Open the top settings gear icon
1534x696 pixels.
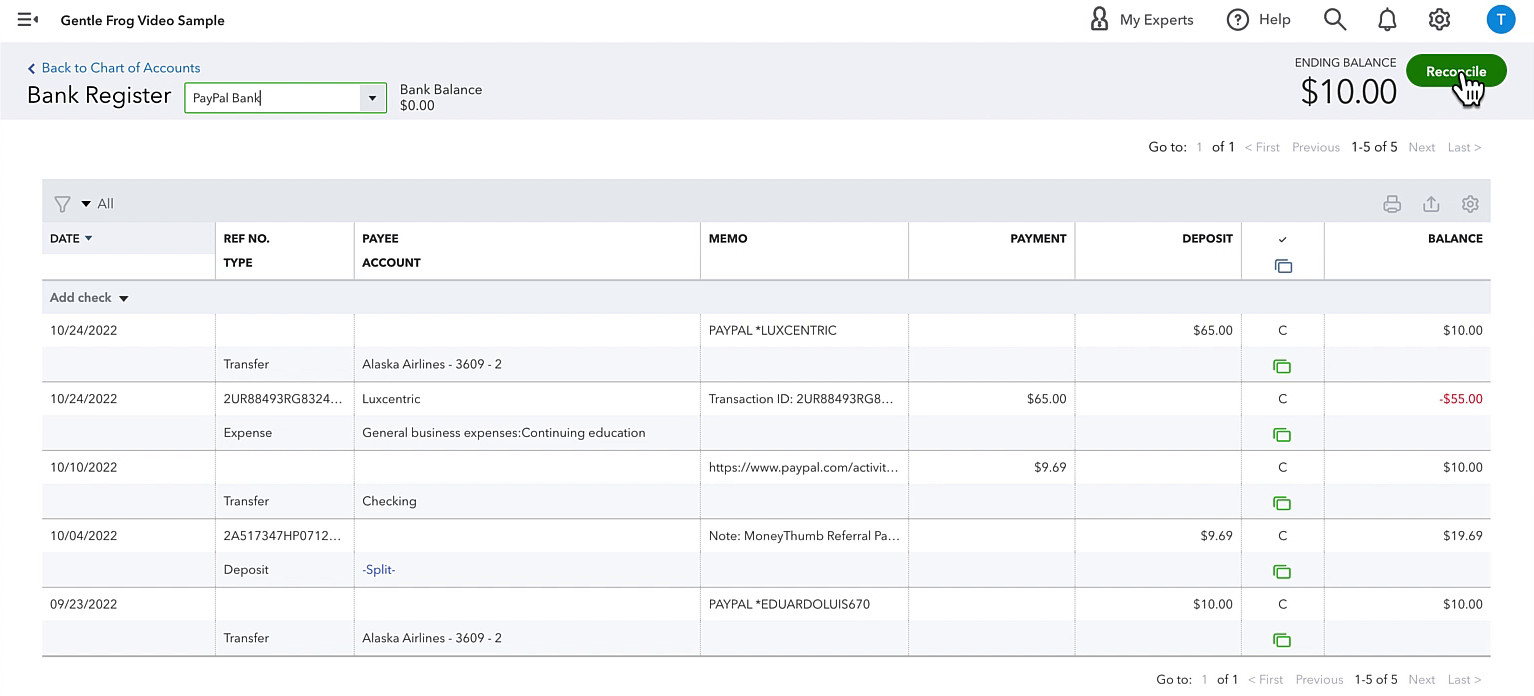point(1439,20)
